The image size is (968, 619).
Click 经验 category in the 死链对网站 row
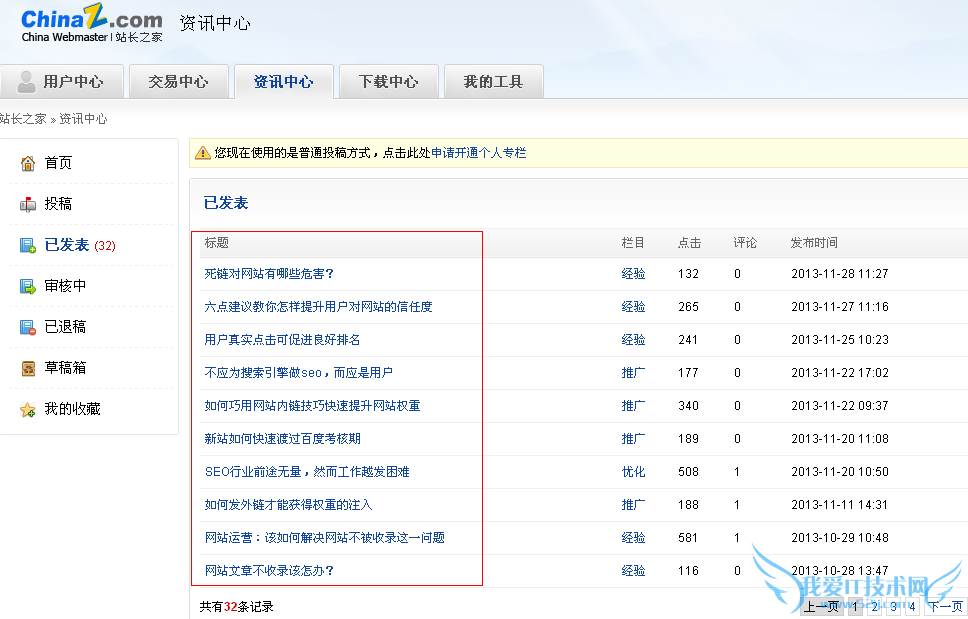pos(633,273)
